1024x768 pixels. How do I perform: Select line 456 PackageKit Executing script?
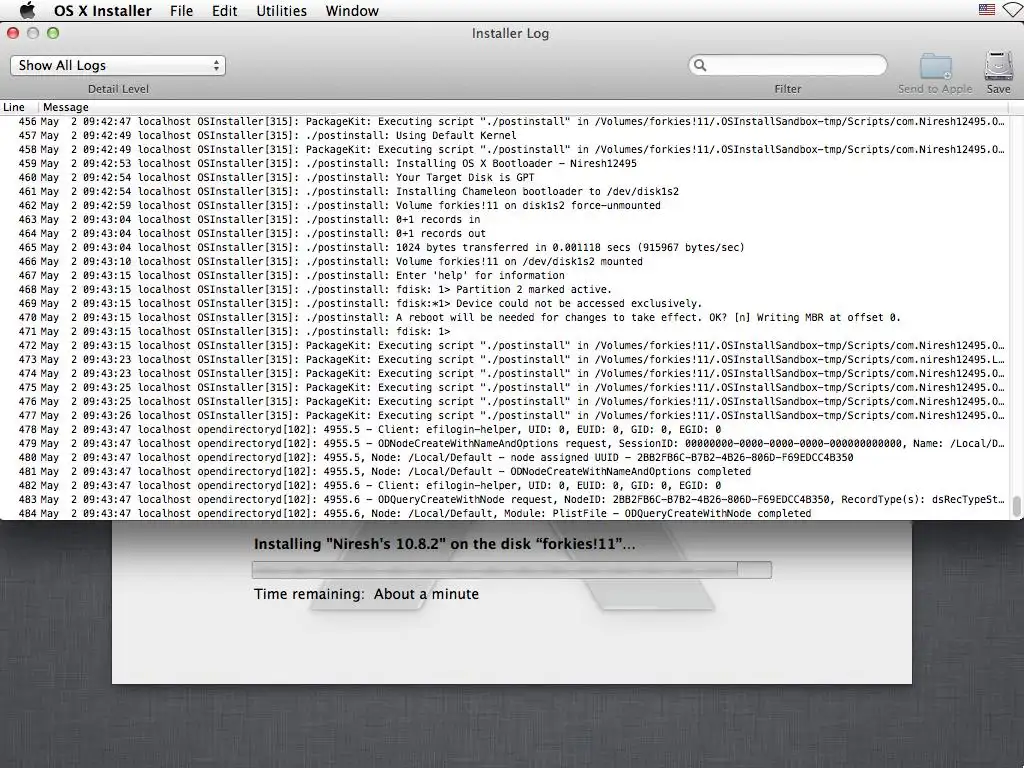(506, 121)
